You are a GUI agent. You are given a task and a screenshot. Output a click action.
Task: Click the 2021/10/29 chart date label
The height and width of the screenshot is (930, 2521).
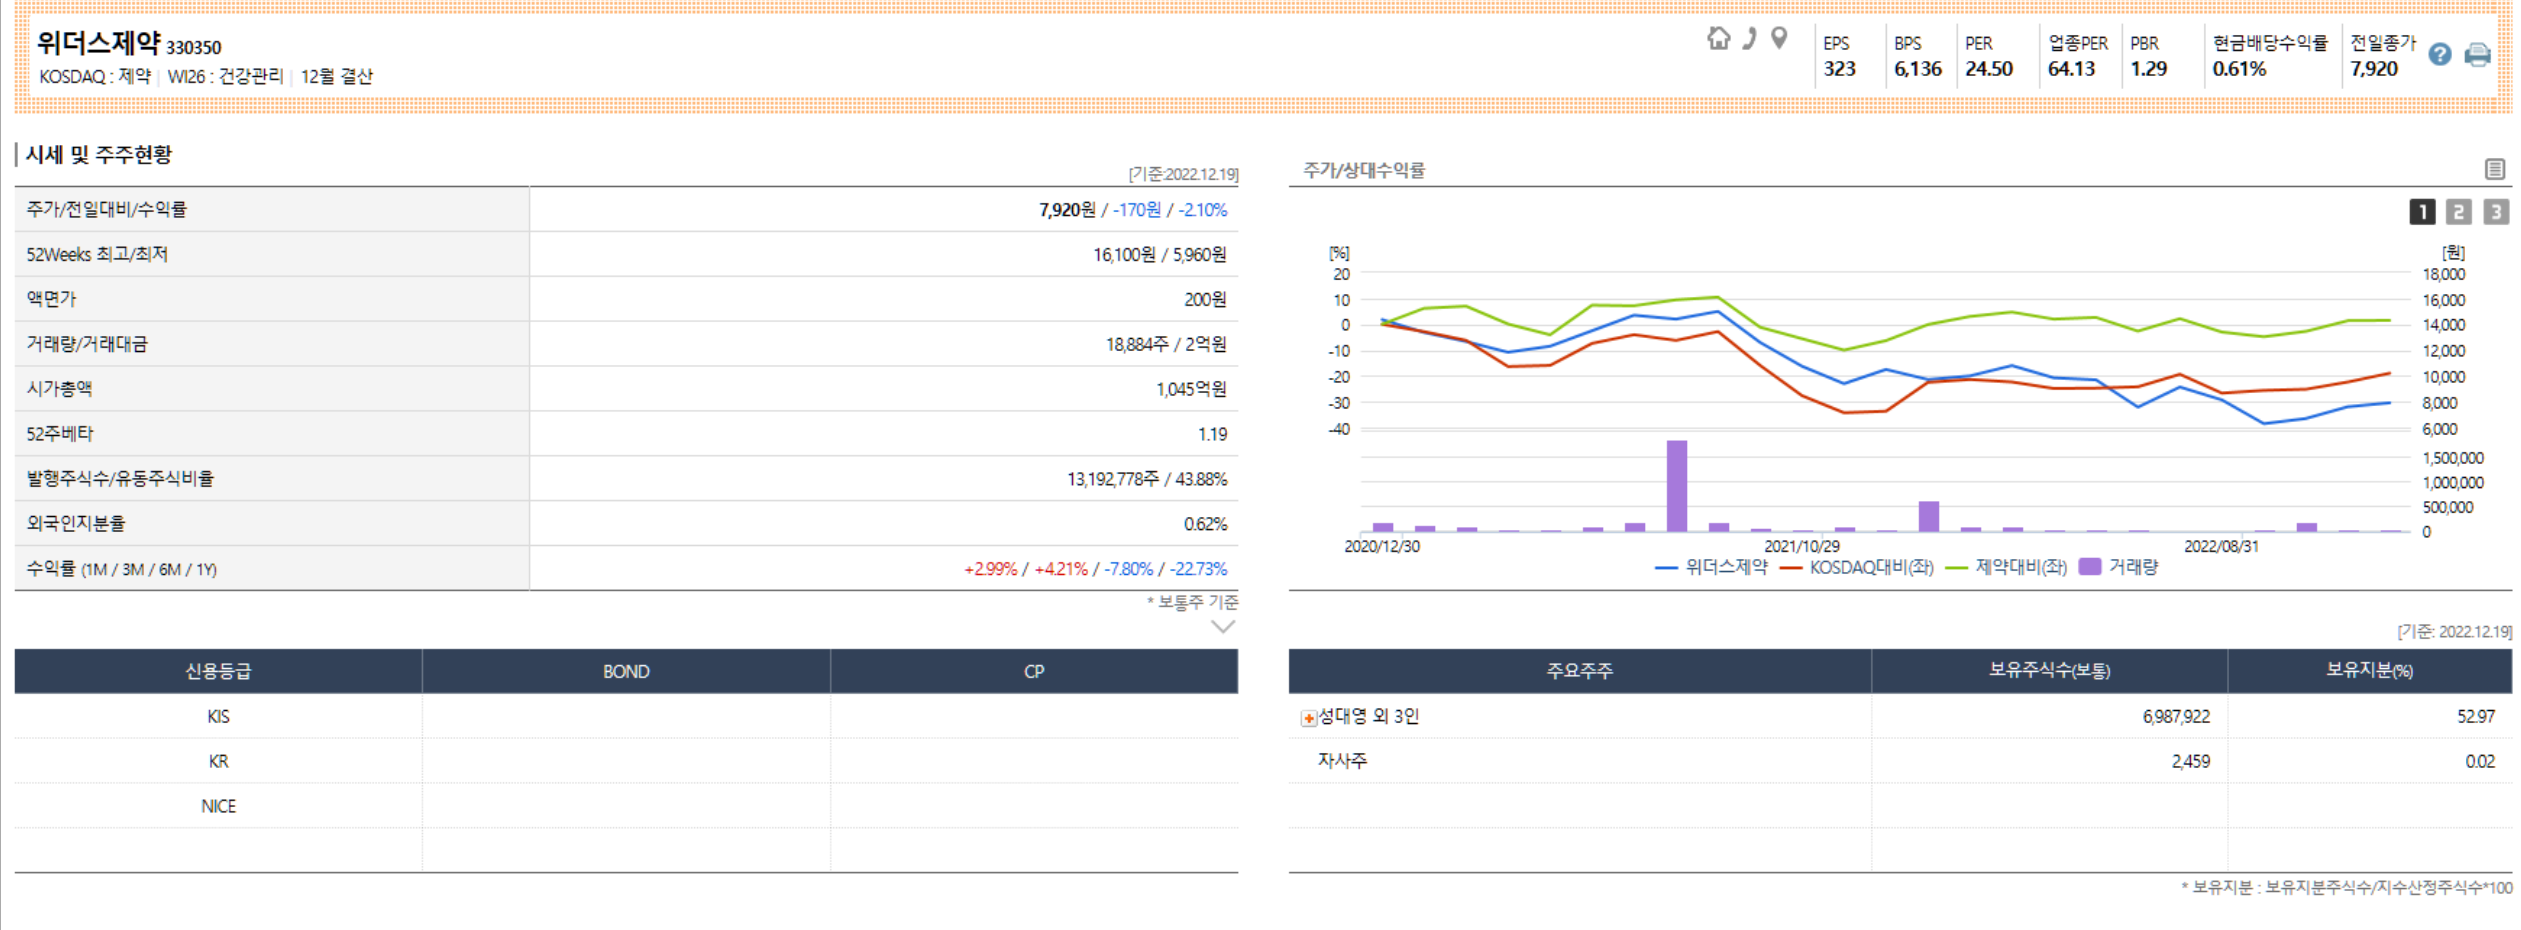pyautogui.click(x=1802, y=546)
